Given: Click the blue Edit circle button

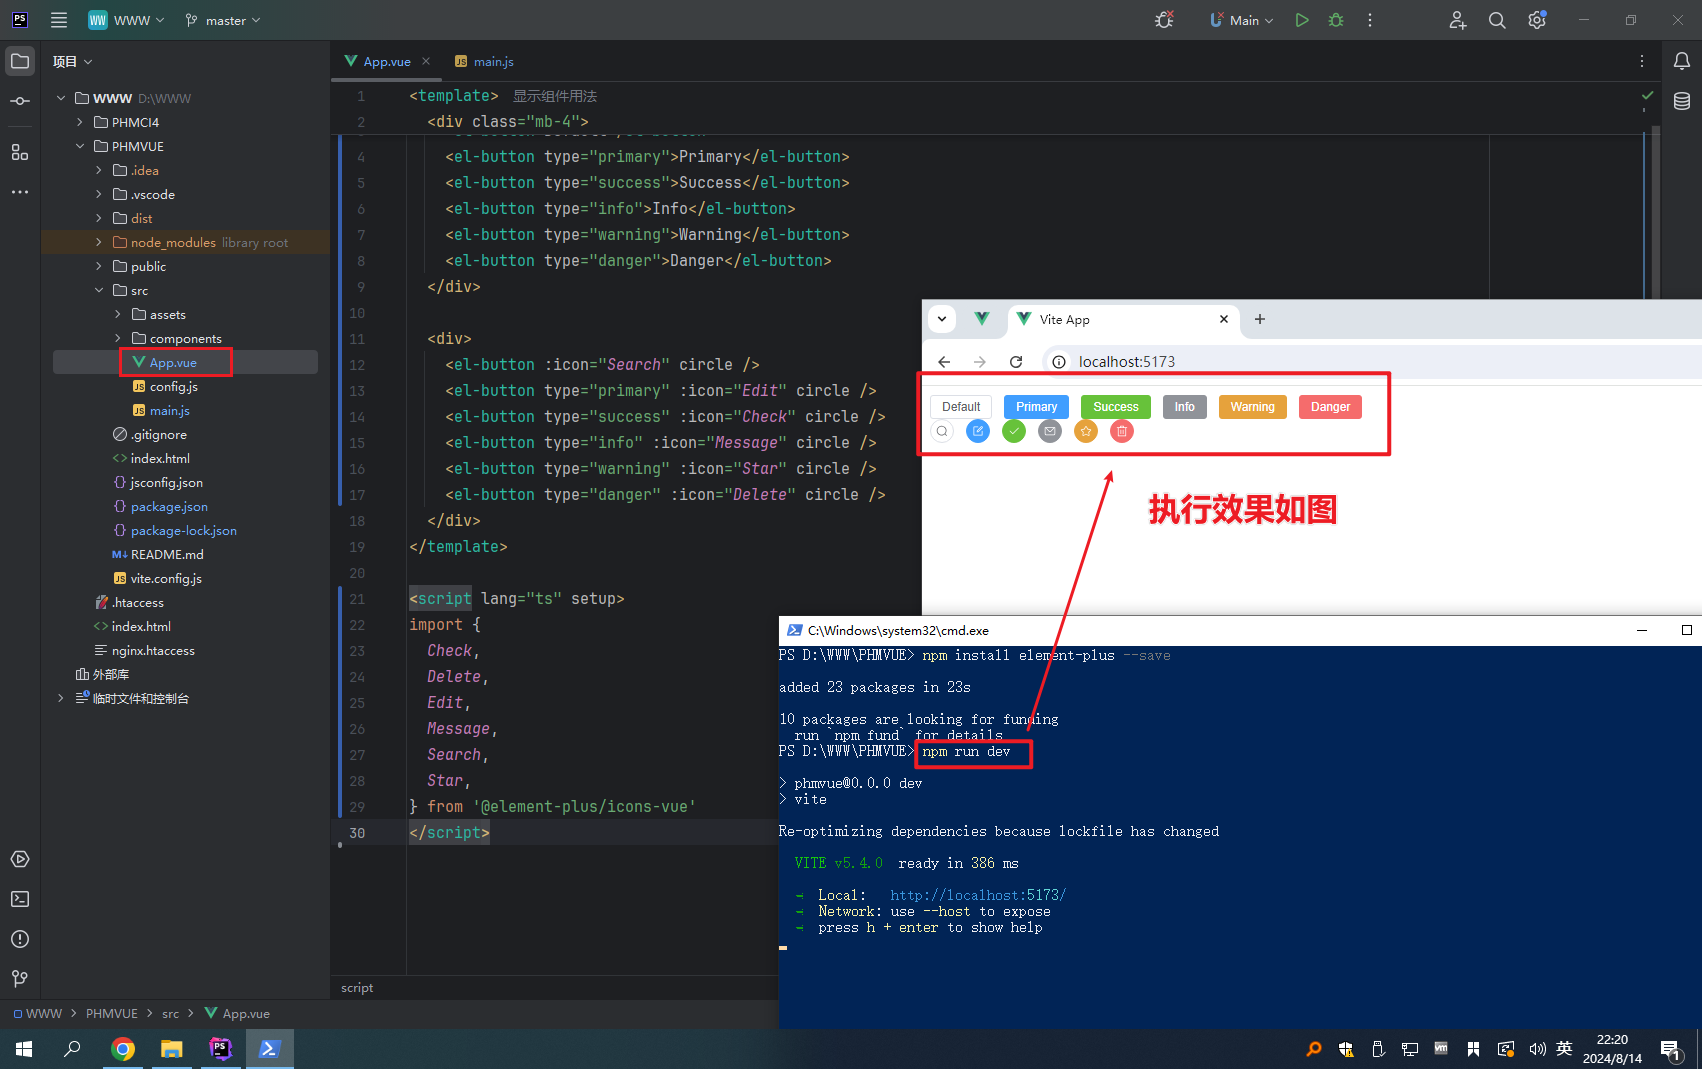Looking at the screenshot, I should point(978,431).
